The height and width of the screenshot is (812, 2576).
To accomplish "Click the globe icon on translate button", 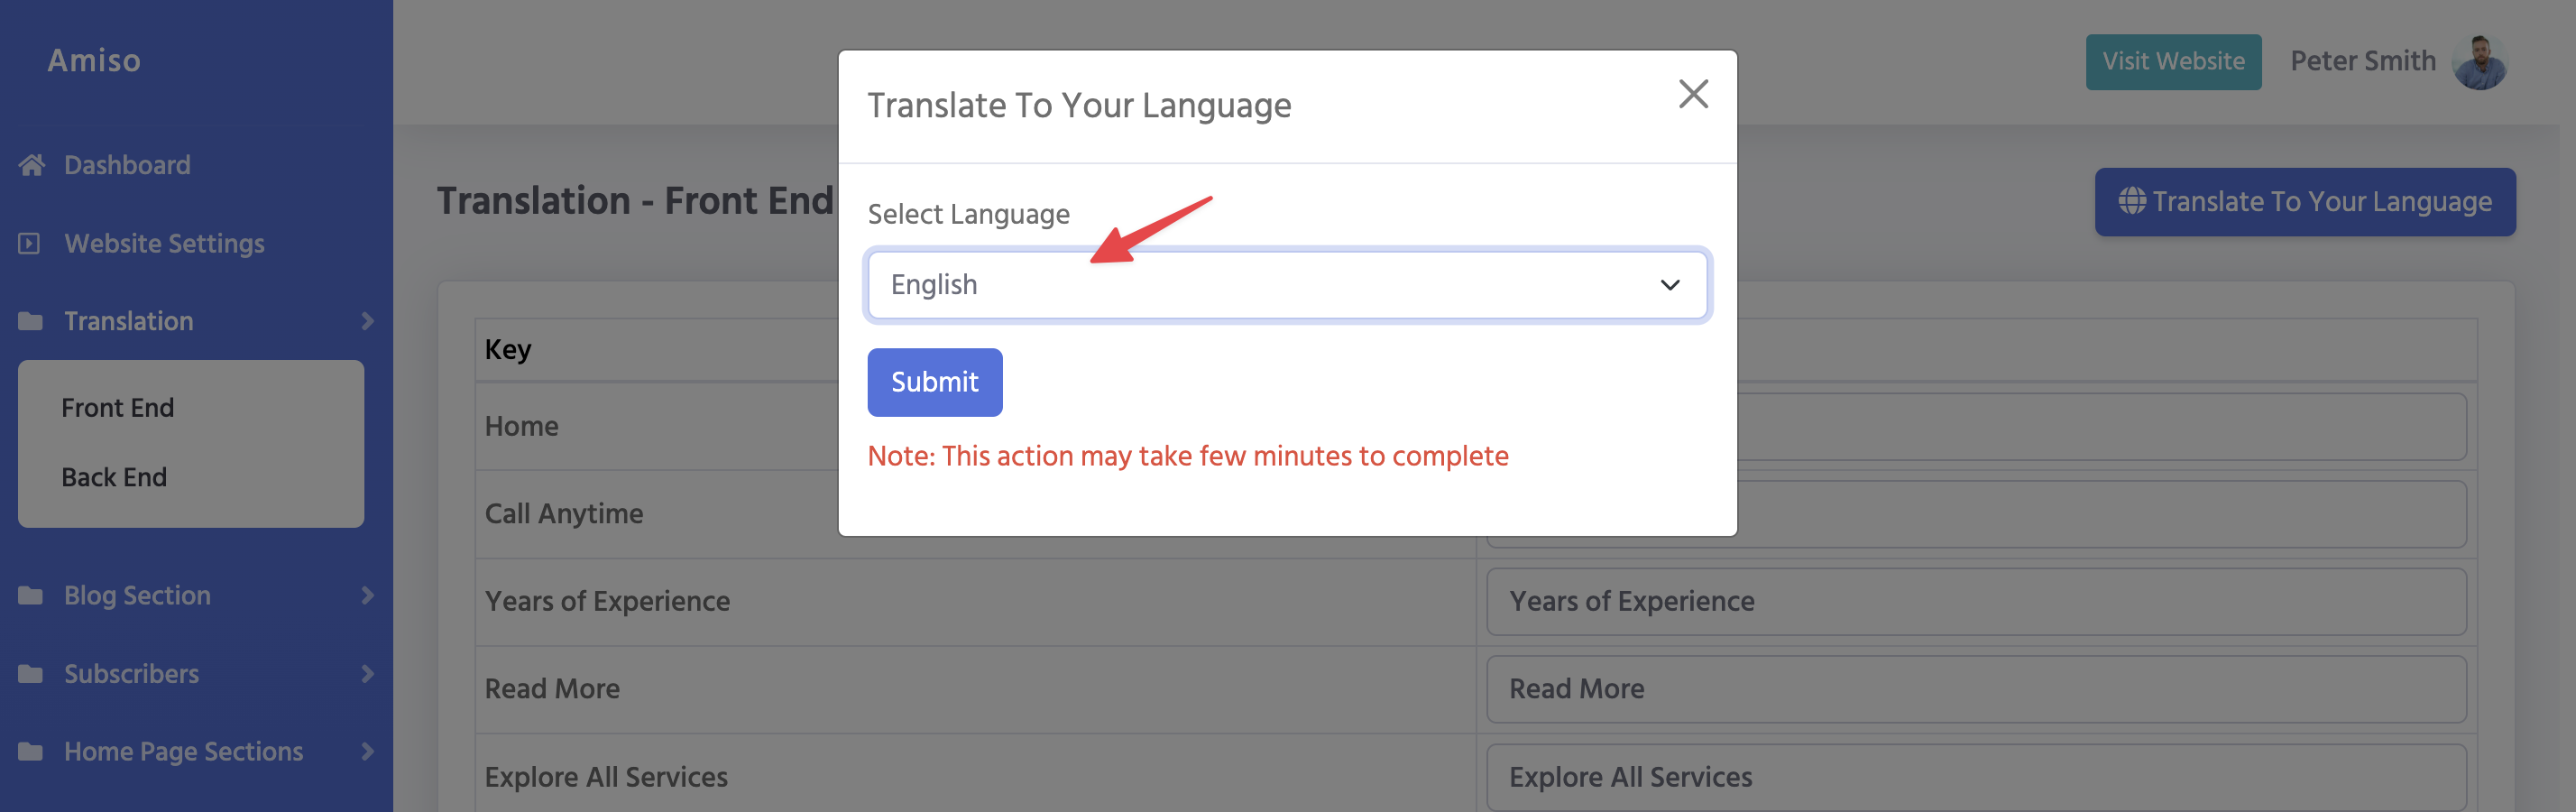I will pyautogui.click(x=2131, y=201).
